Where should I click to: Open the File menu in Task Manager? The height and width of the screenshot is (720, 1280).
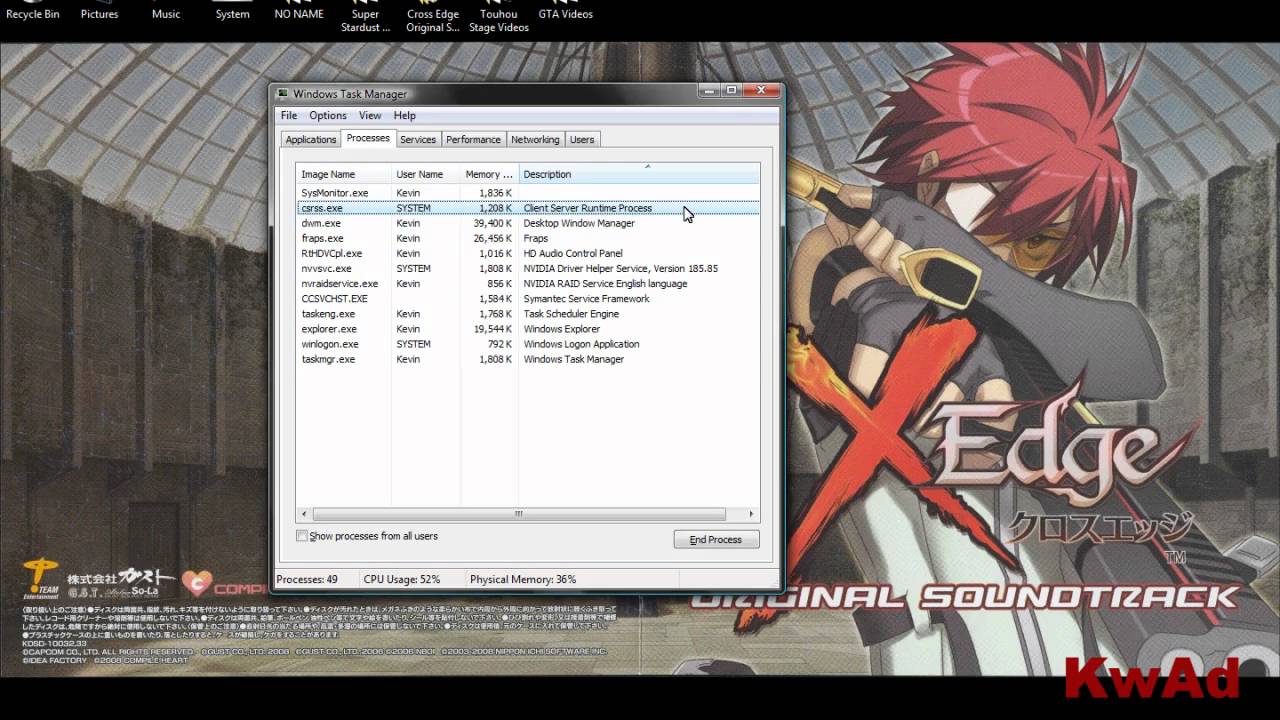click(289, 115)
